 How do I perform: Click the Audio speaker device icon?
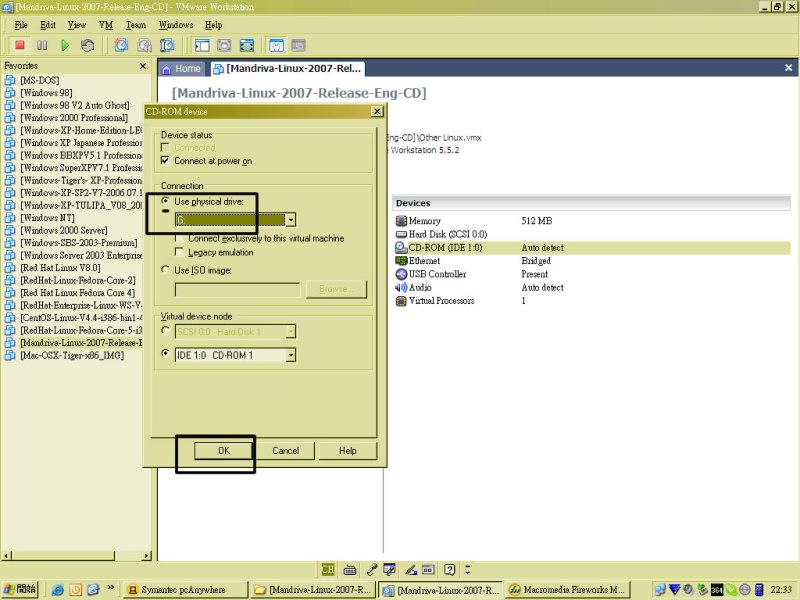pos(401,287)
